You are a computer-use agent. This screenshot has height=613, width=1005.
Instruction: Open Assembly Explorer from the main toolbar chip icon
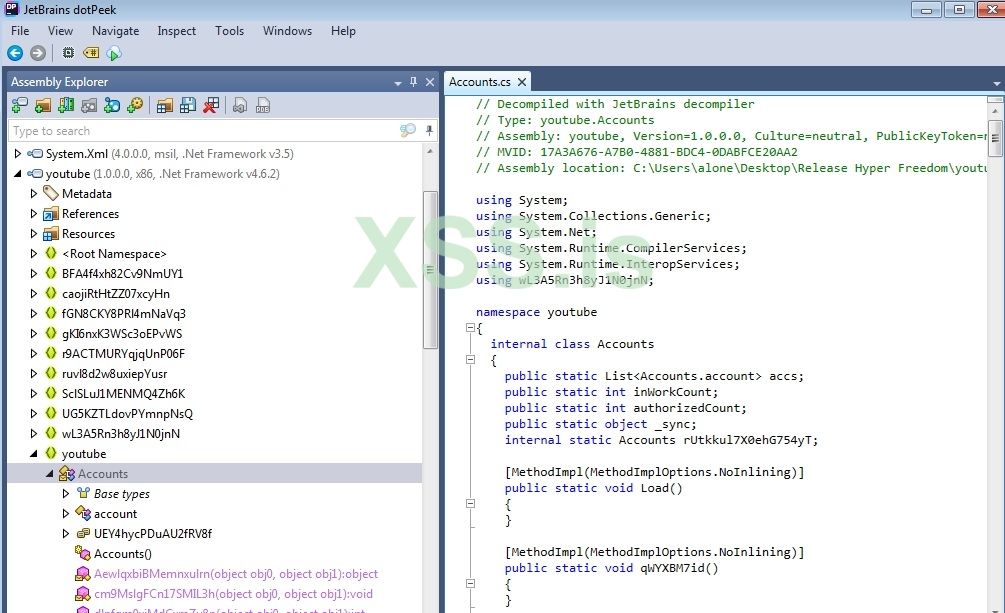[x=68, y=53]
